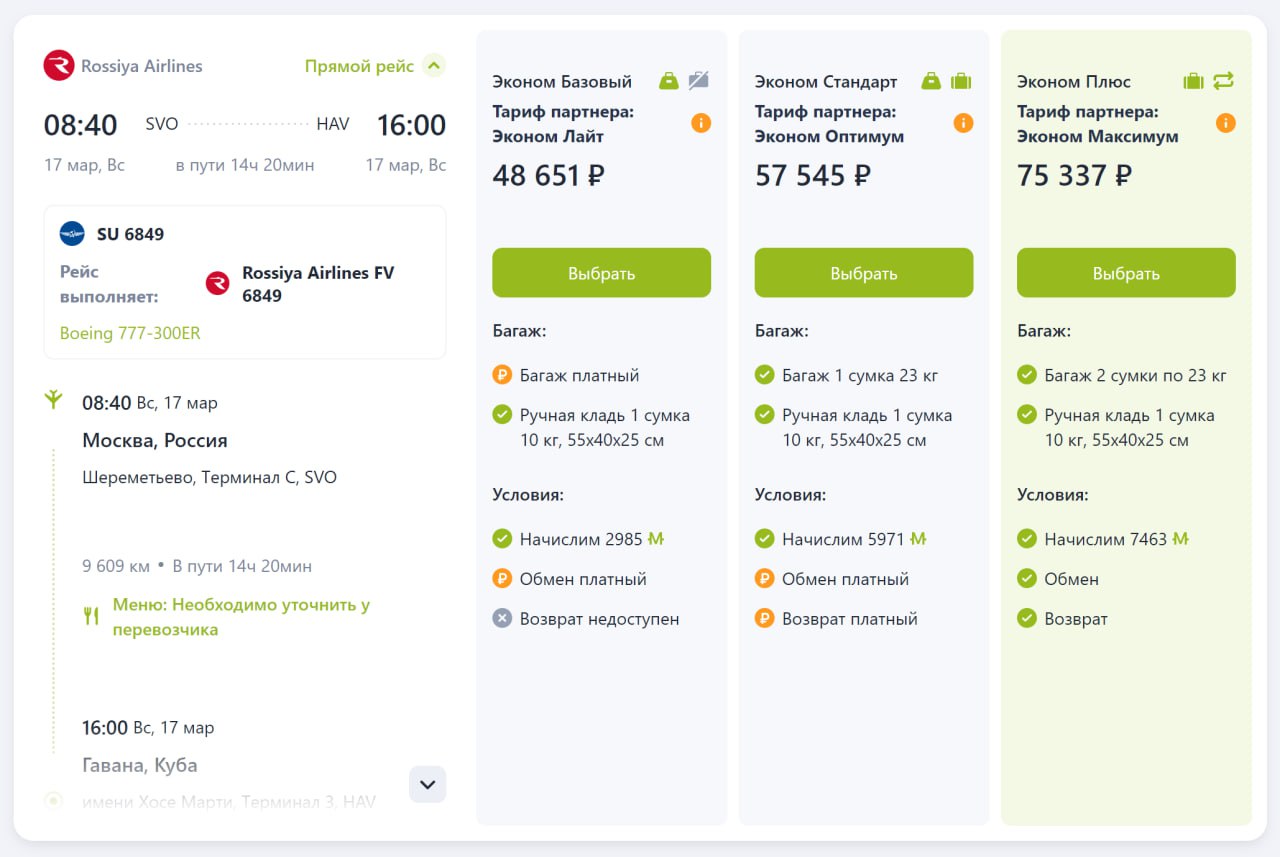Click the suitcase icon in Эконом Стандарт

961,81
